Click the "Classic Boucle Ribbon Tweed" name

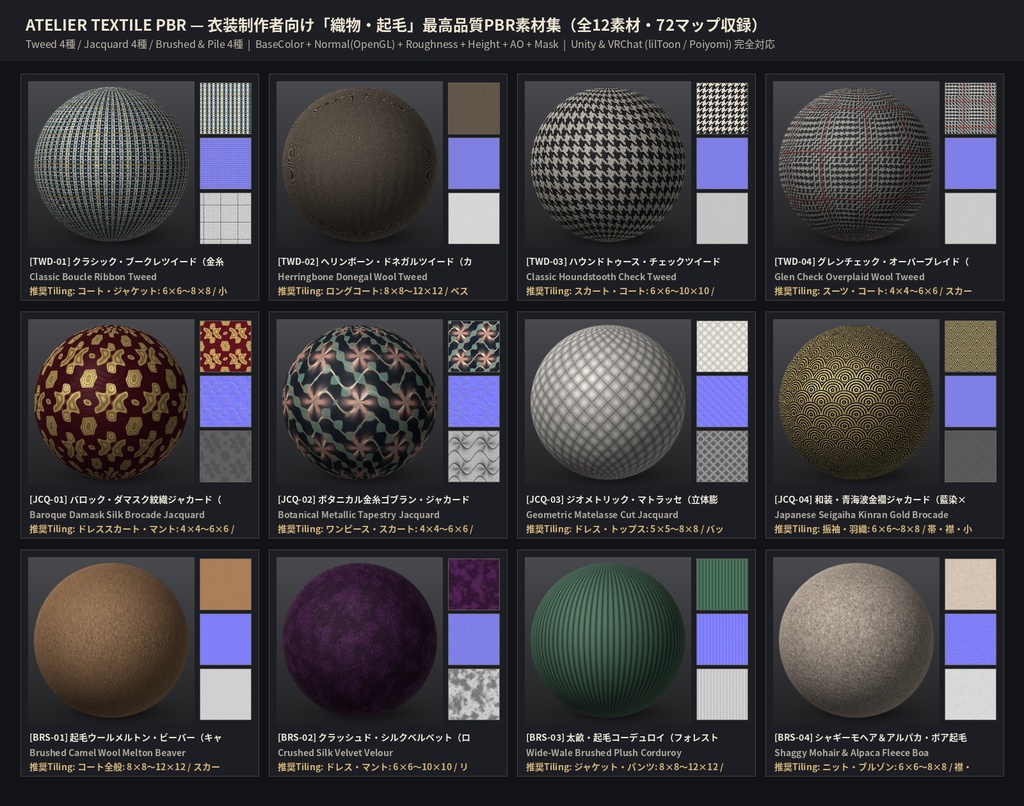[x=93, y=277]
